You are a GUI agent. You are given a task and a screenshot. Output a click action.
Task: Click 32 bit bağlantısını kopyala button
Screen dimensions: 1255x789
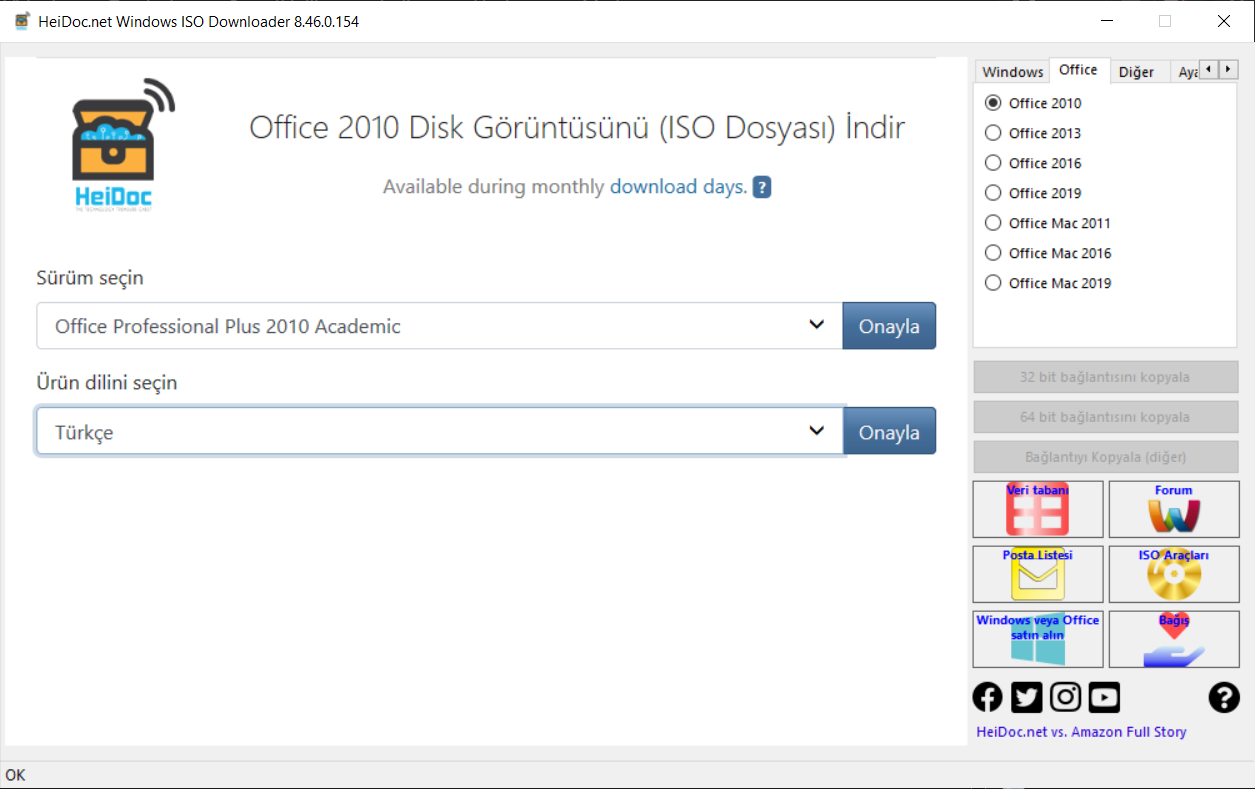click(1105, 377)
